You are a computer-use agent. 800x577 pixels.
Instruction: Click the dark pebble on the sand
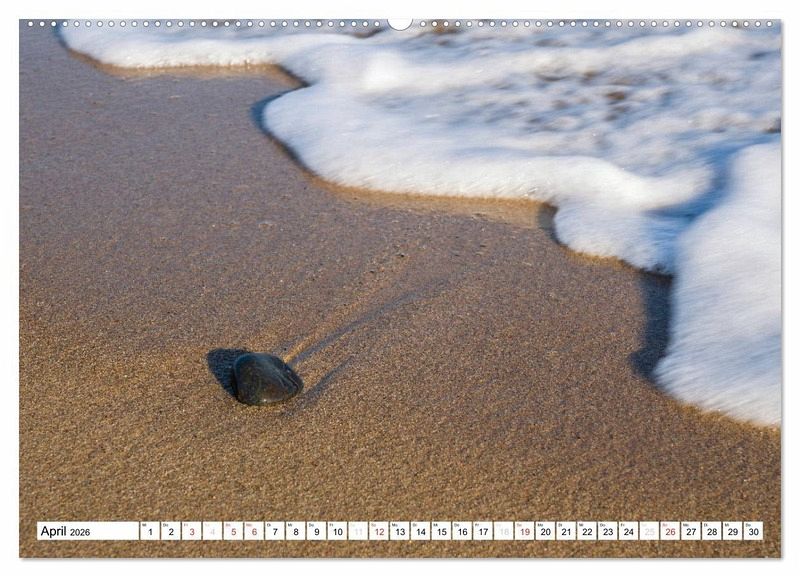point(266,379)
